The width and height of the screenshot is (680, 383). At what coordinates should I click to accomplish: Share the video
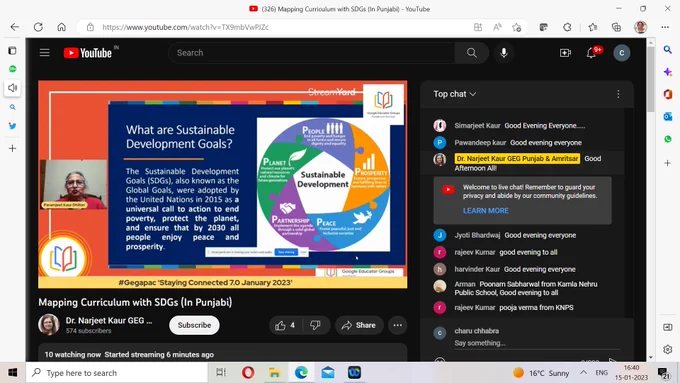pyautogui.click(x=359, y=325)
